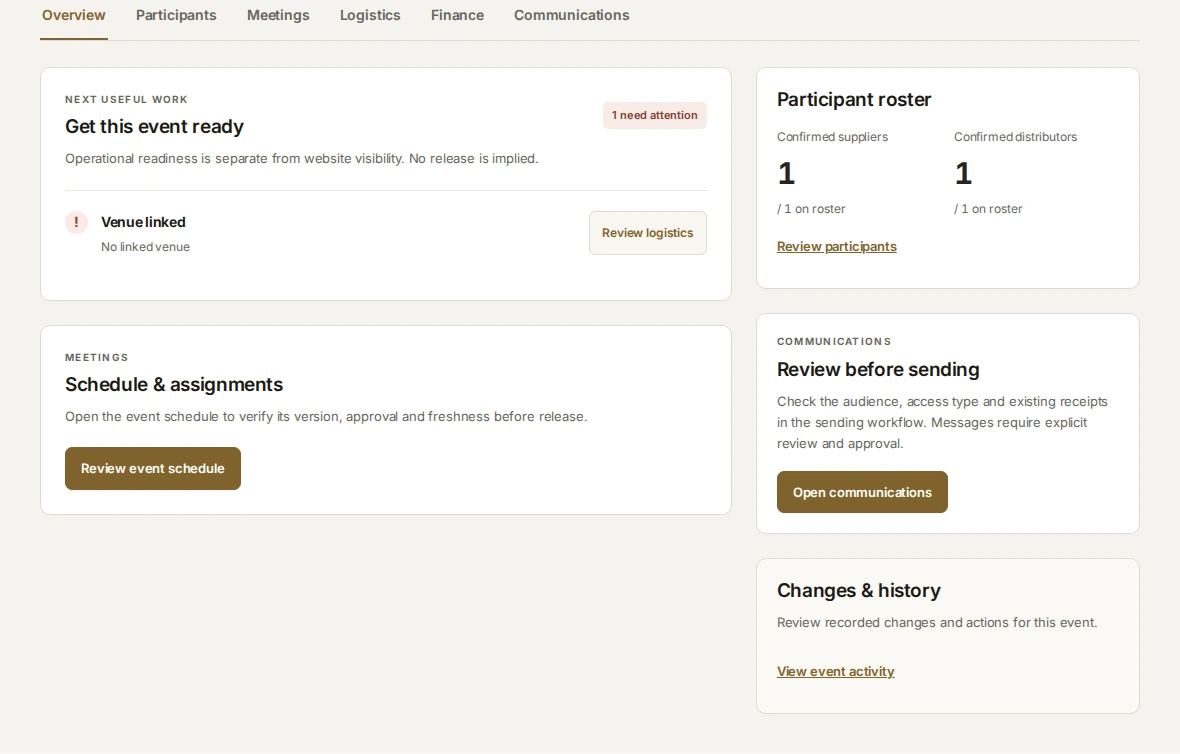The image size is (1180, 754).
Task: Click the '1 need attention' badge
Action: click(654, 115)
